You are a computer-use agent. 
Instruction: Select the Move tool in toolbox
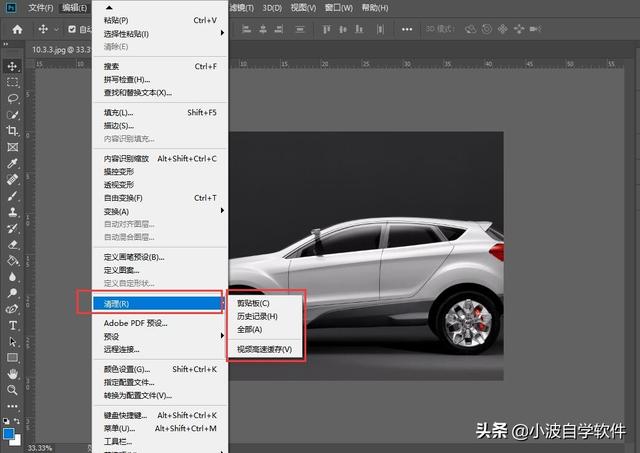pos(13,66)
